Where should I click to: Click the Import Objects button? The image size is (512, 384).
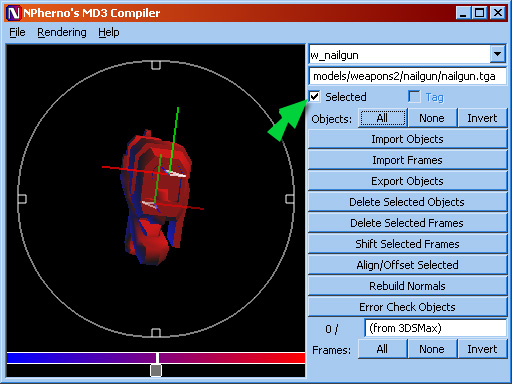pos(407,139)
